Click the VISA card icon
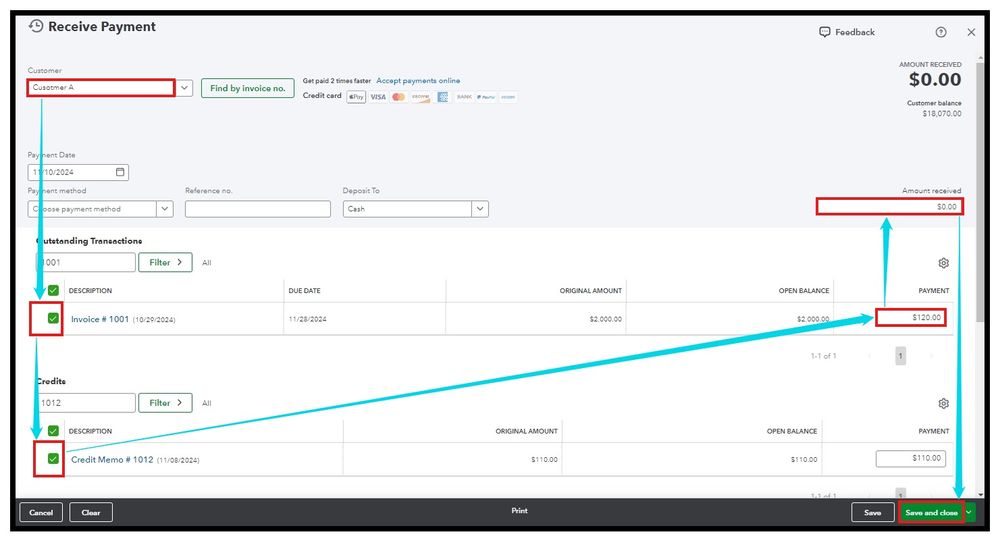 click(378, 97)
